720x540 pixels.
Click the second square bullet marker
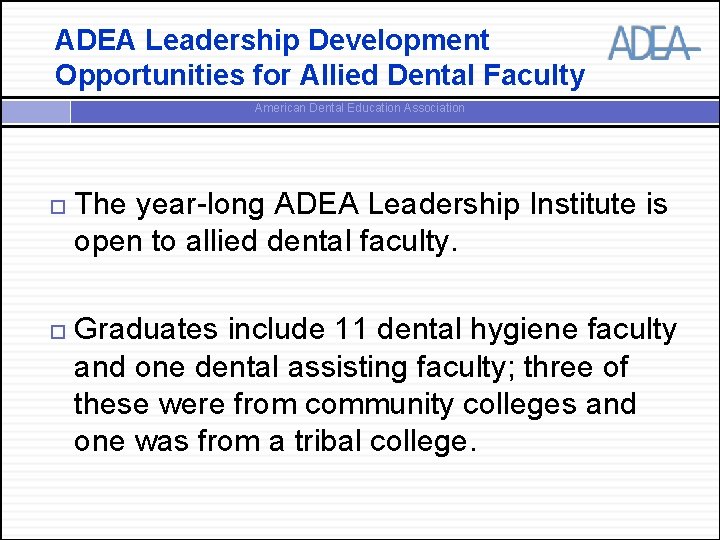(55, 331)
